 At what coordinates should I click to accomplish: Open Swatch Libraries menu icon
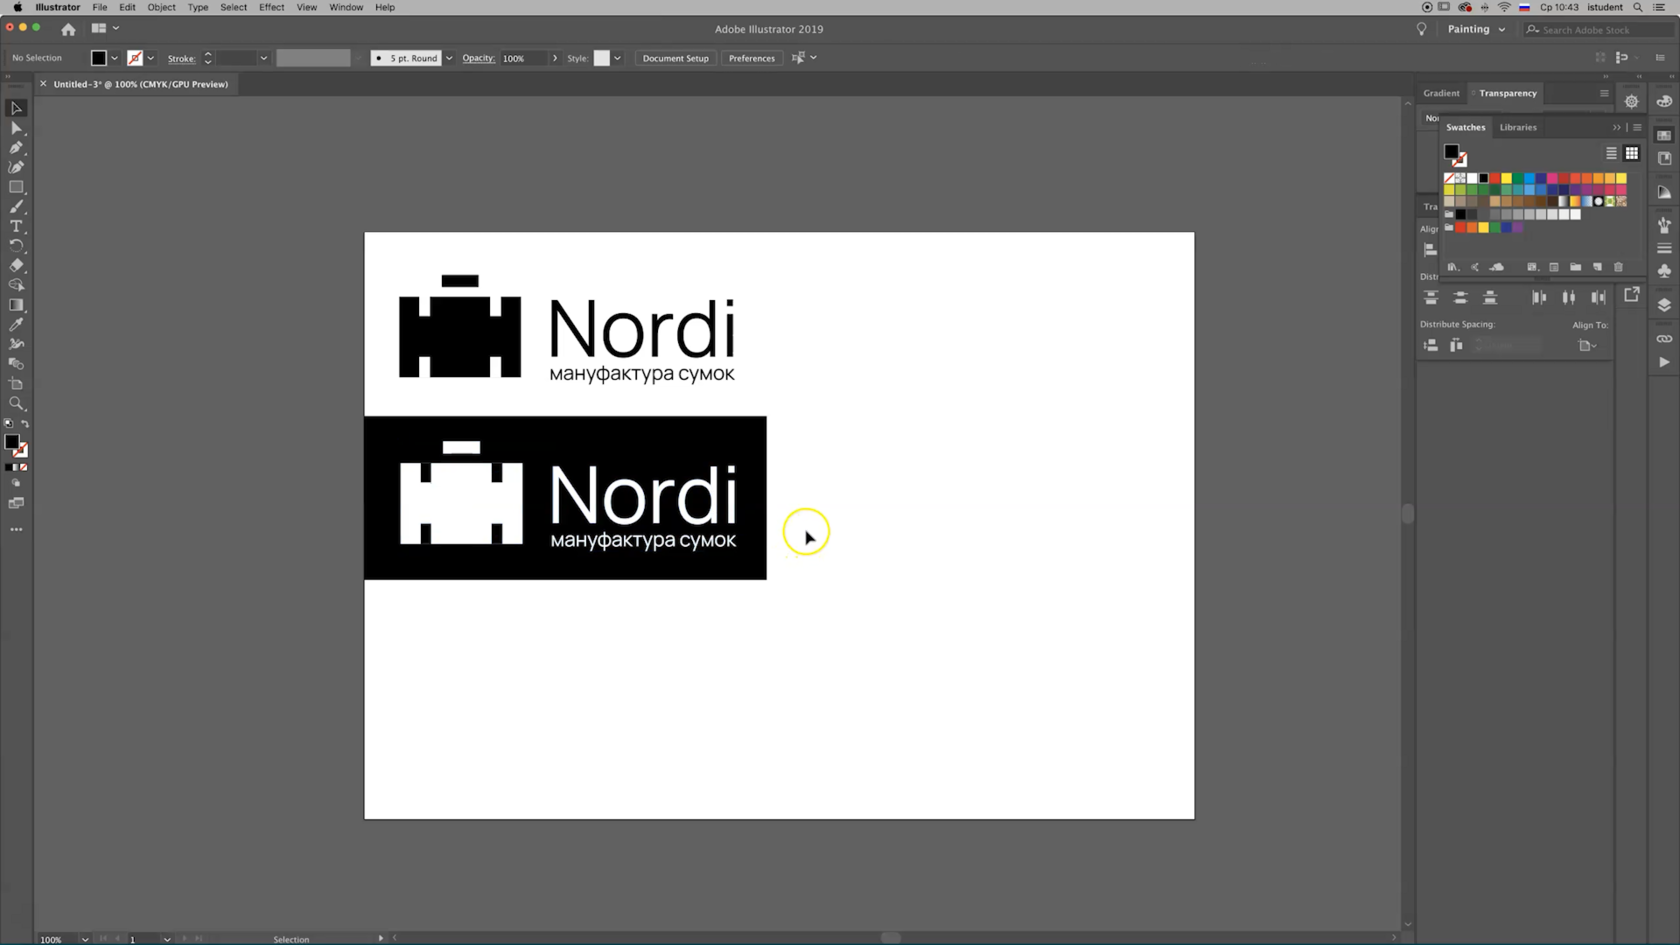[1453, 267]
